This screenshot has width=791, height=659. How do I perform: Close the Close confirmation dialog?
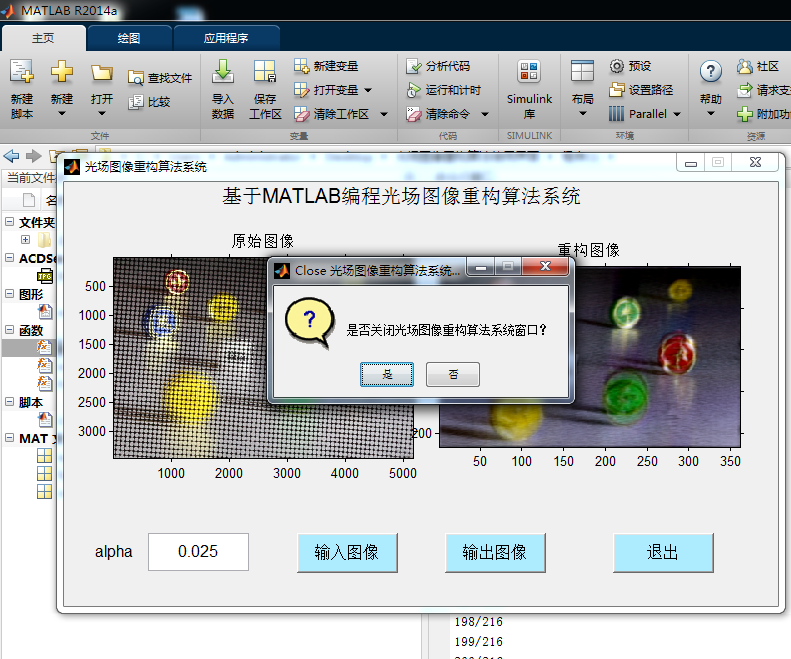pos(545,266)
